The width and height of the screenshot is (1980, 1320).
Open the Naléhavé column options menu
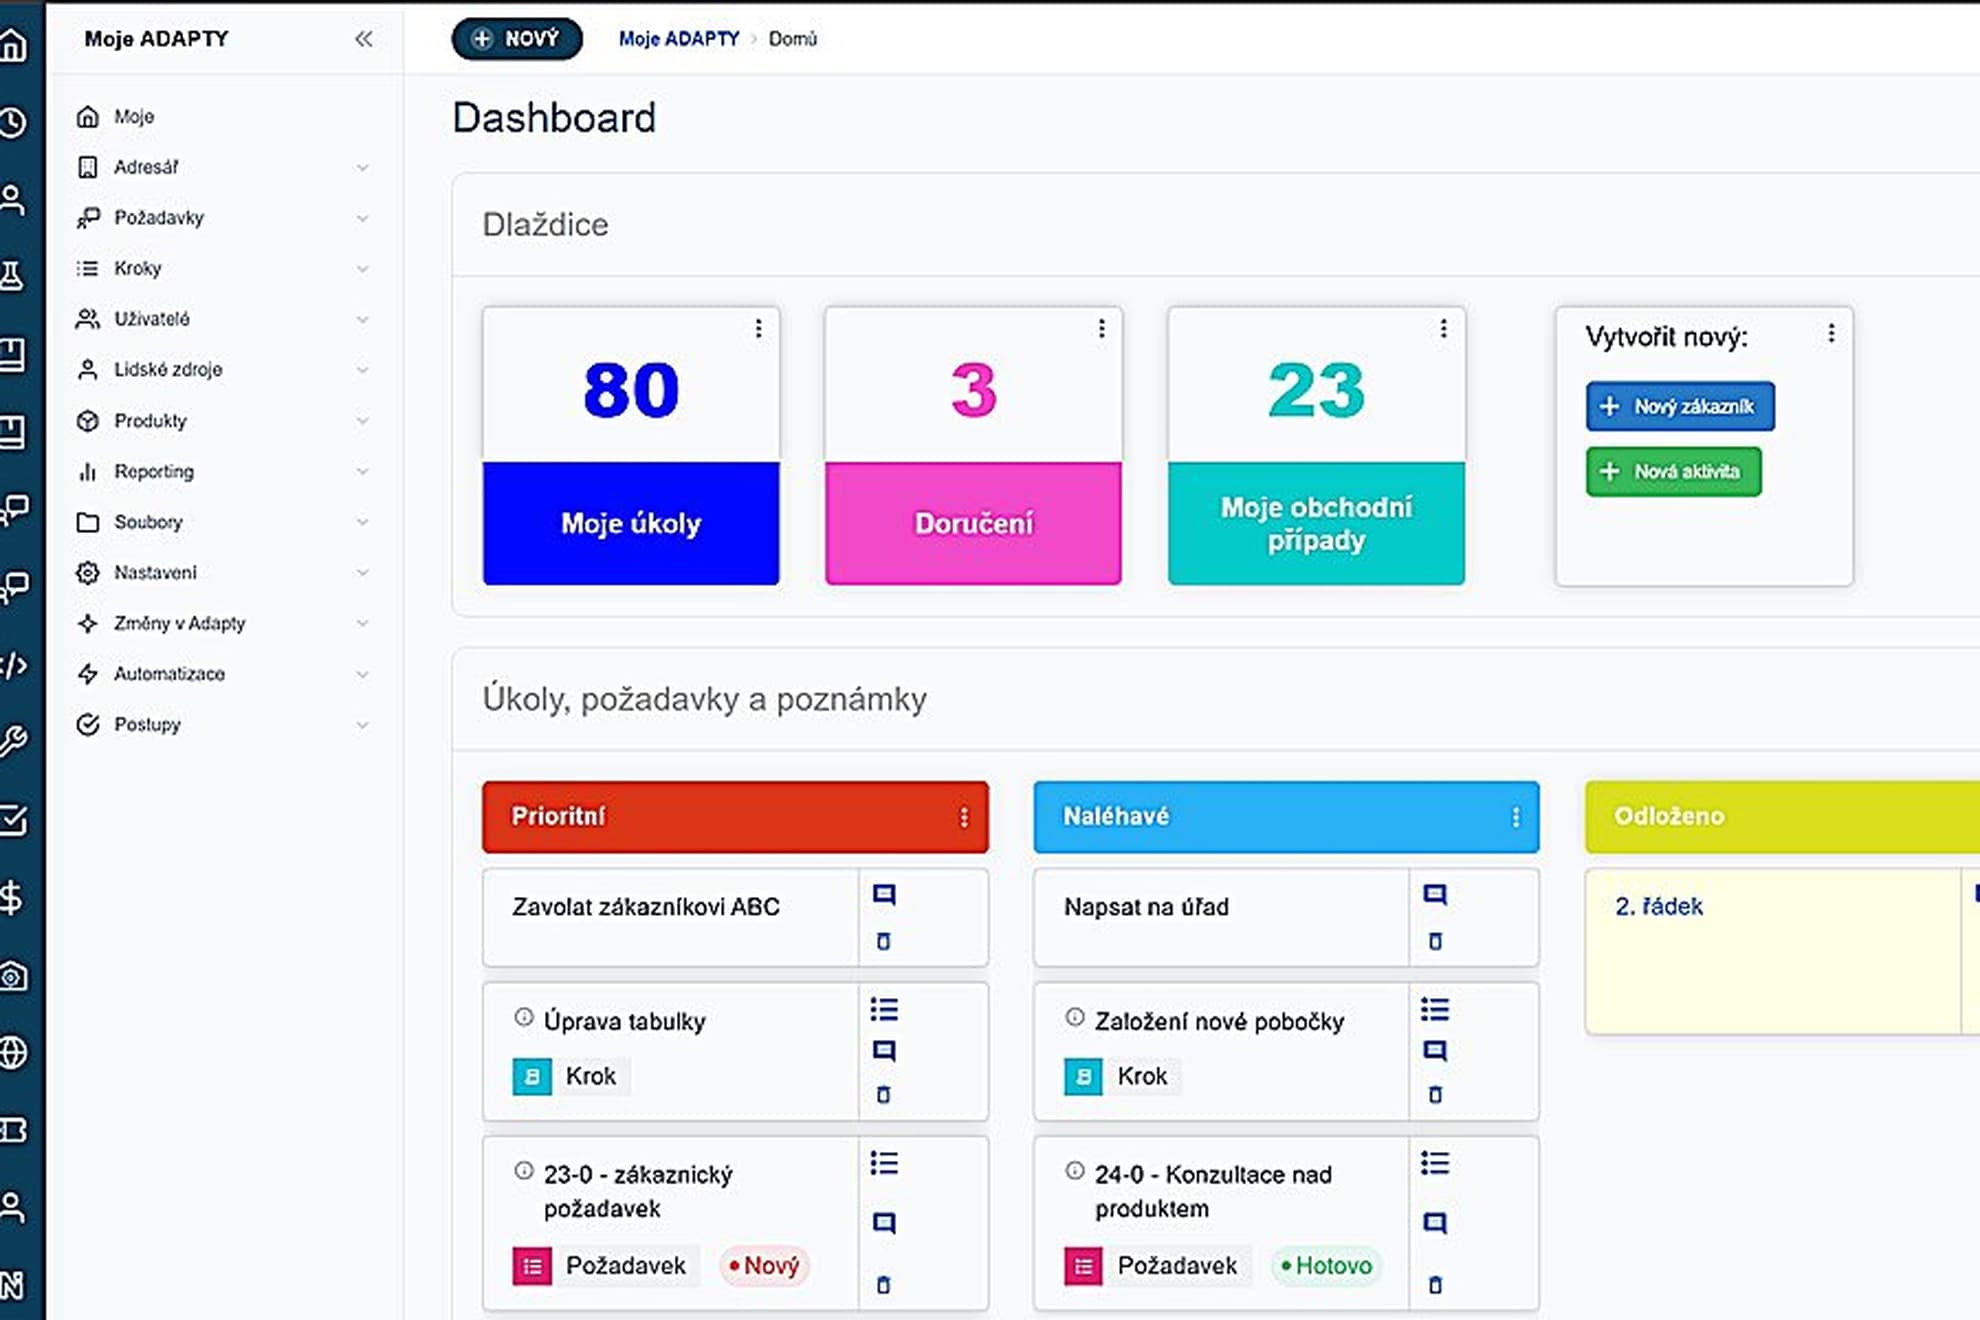[x=1516, y=817]
